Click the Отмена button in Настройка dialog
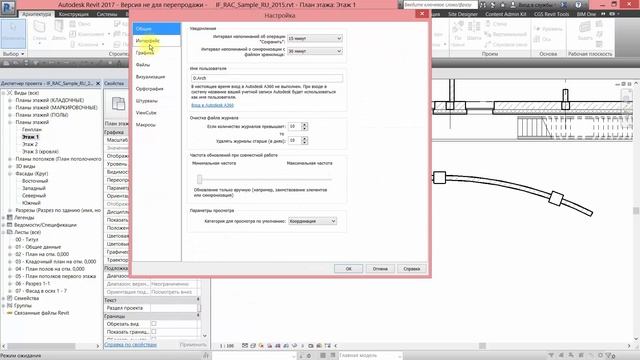Image resolution: width=640 pixels, height=360 pixels. point(380,269)
